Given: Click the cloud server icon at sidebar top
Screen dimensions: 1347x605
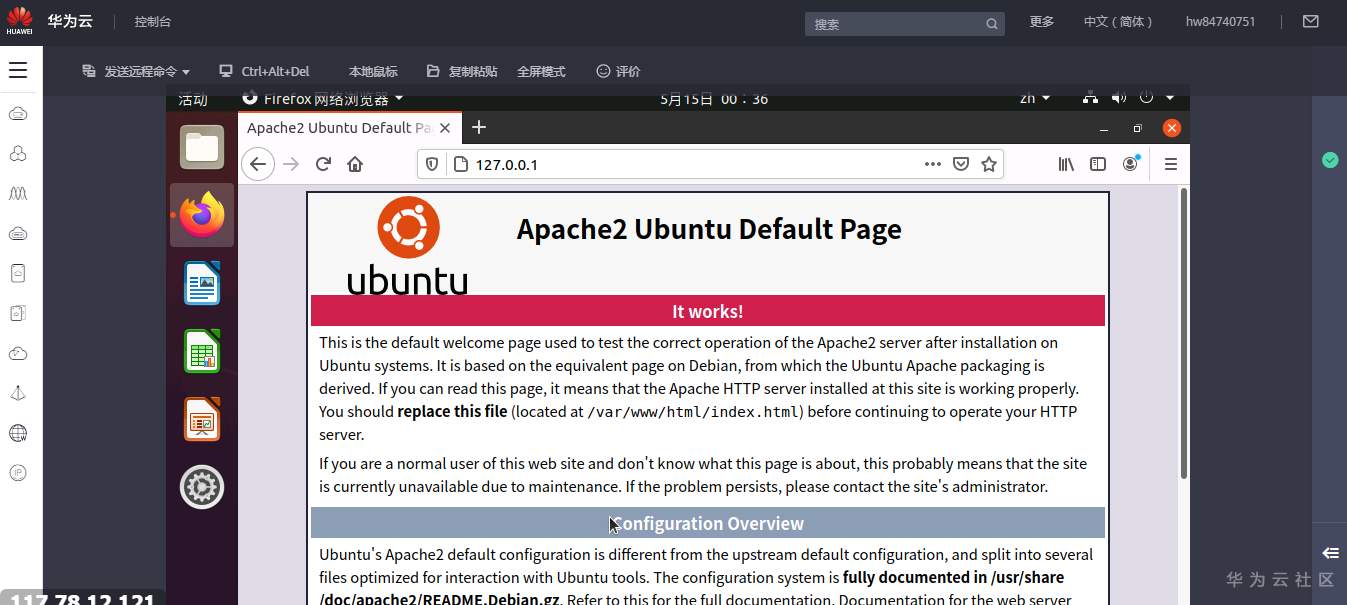Looking at the screenshot, I should (x=18, y=114).
